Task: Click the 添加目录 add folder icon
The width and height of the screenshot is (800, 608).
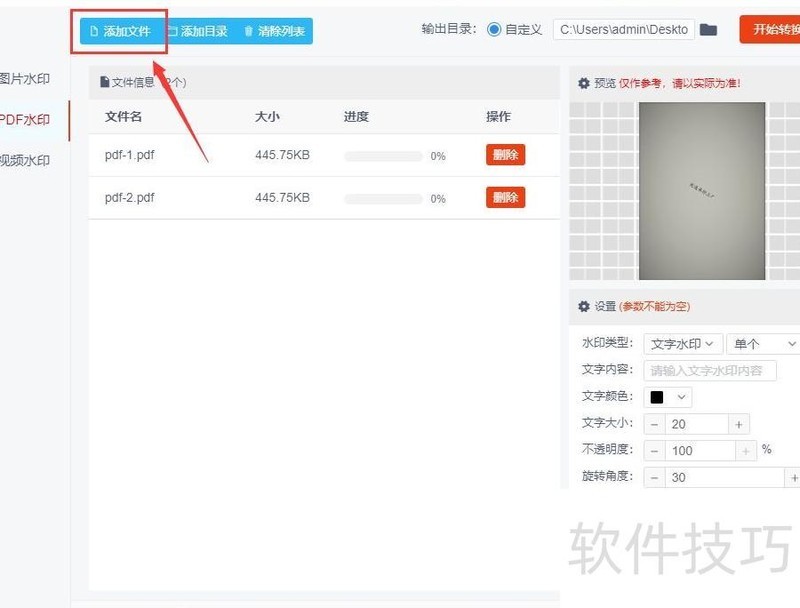Action: click(x=175, y=31)
